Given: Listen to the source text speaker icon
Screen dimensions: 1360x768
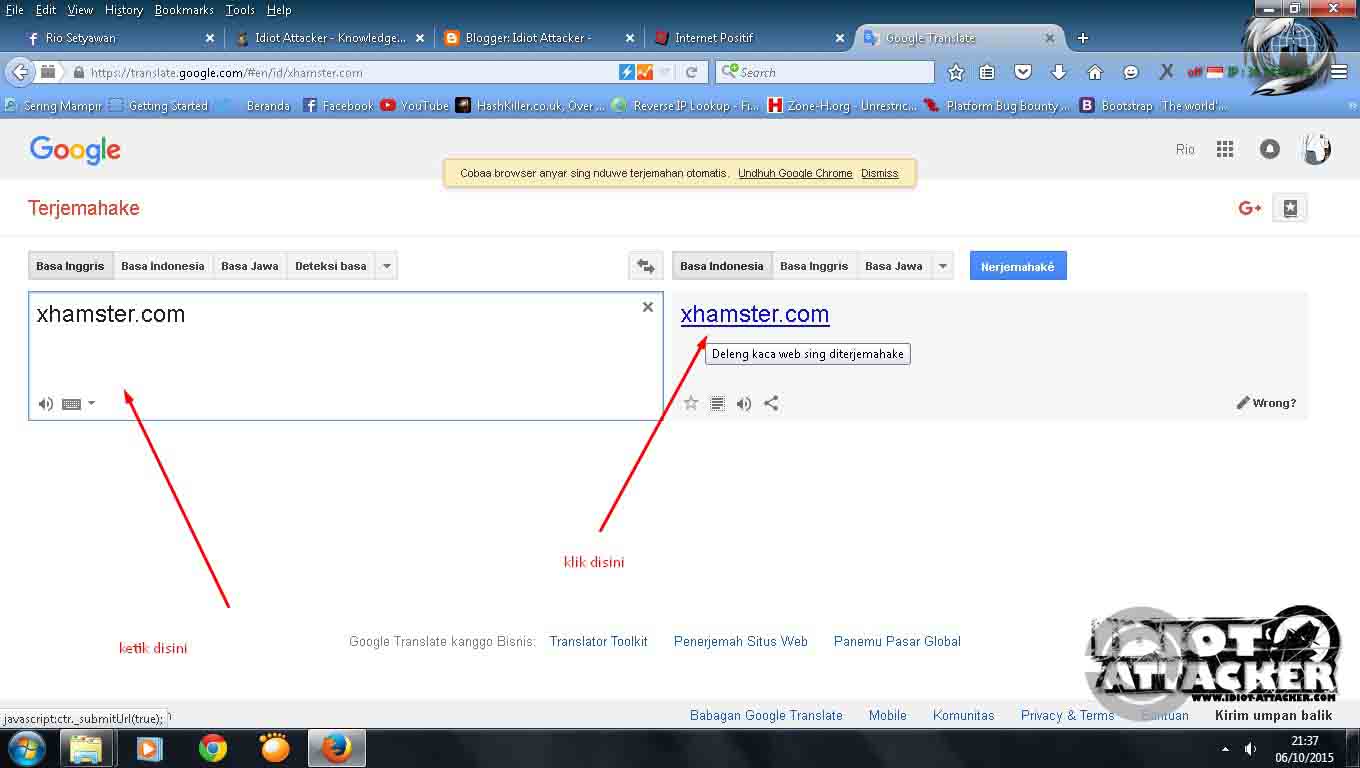Looking at the screenshot, I should [x=45, y=404].
